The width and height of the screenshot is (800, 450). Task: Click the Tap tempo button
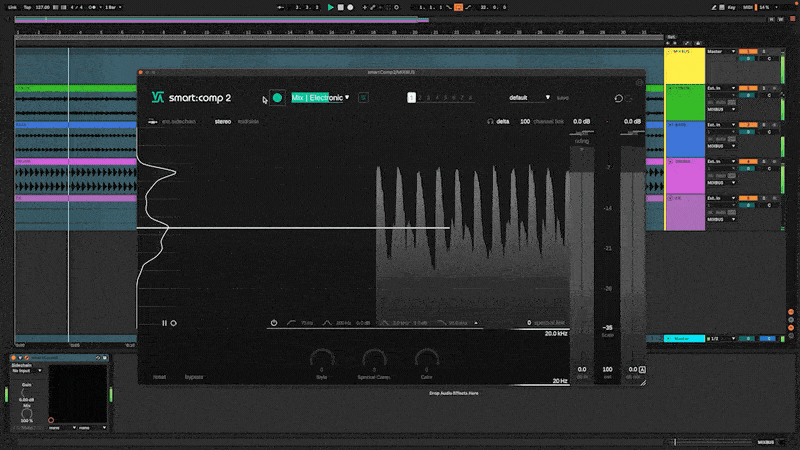coord(27,7)
